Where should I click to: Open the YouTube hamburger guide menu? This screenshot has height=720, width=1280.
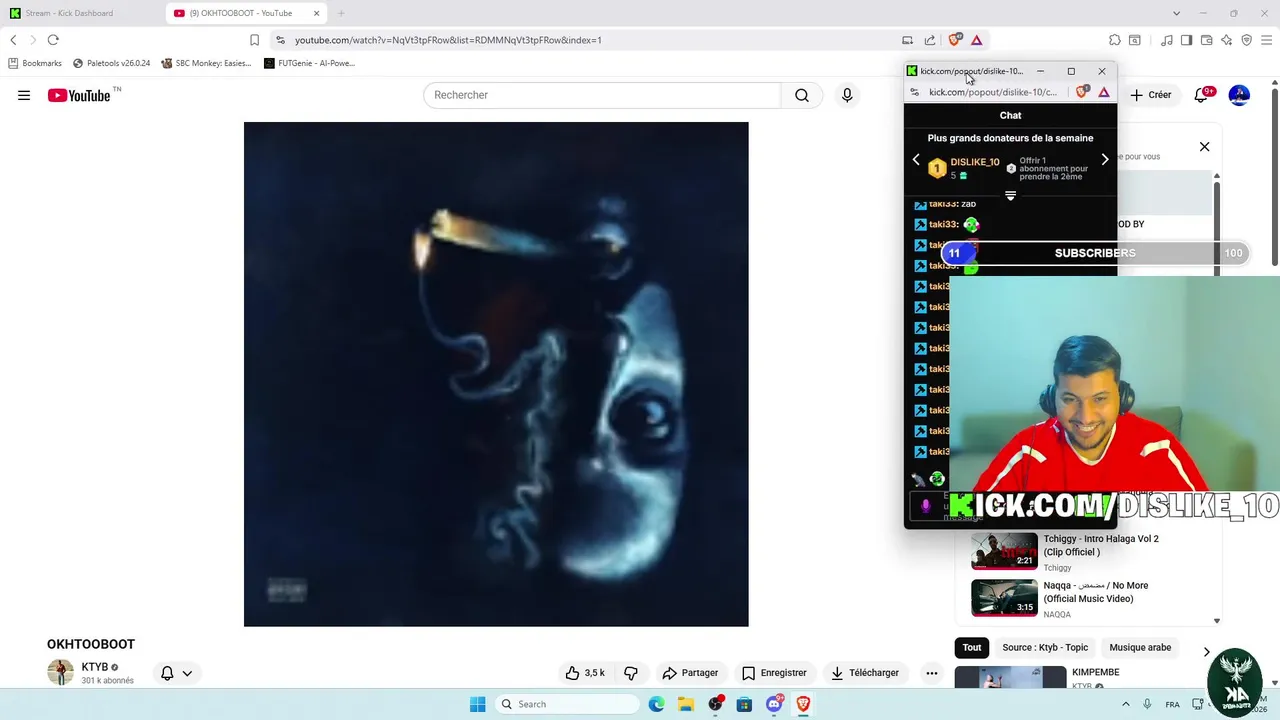[24, 95]
